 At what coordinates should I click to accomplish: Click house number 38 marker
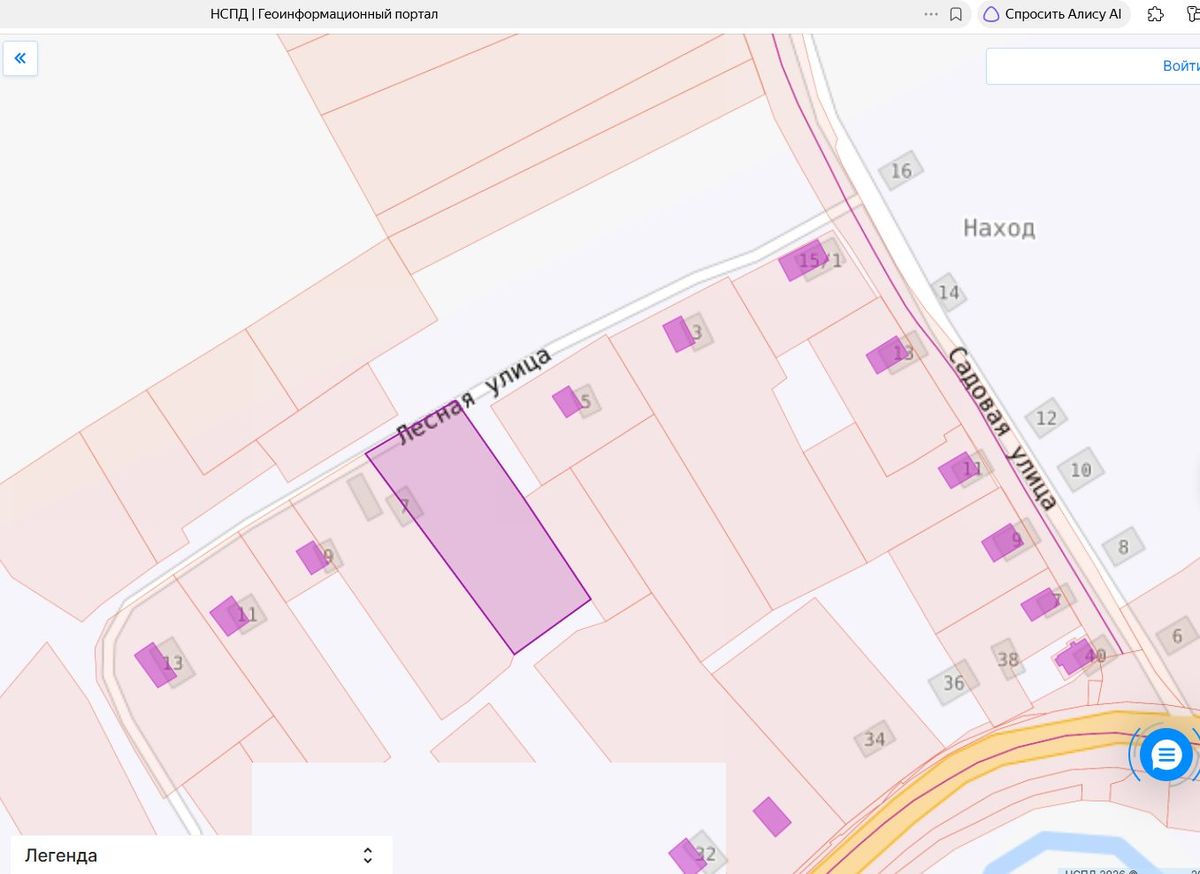[1007, 659]
